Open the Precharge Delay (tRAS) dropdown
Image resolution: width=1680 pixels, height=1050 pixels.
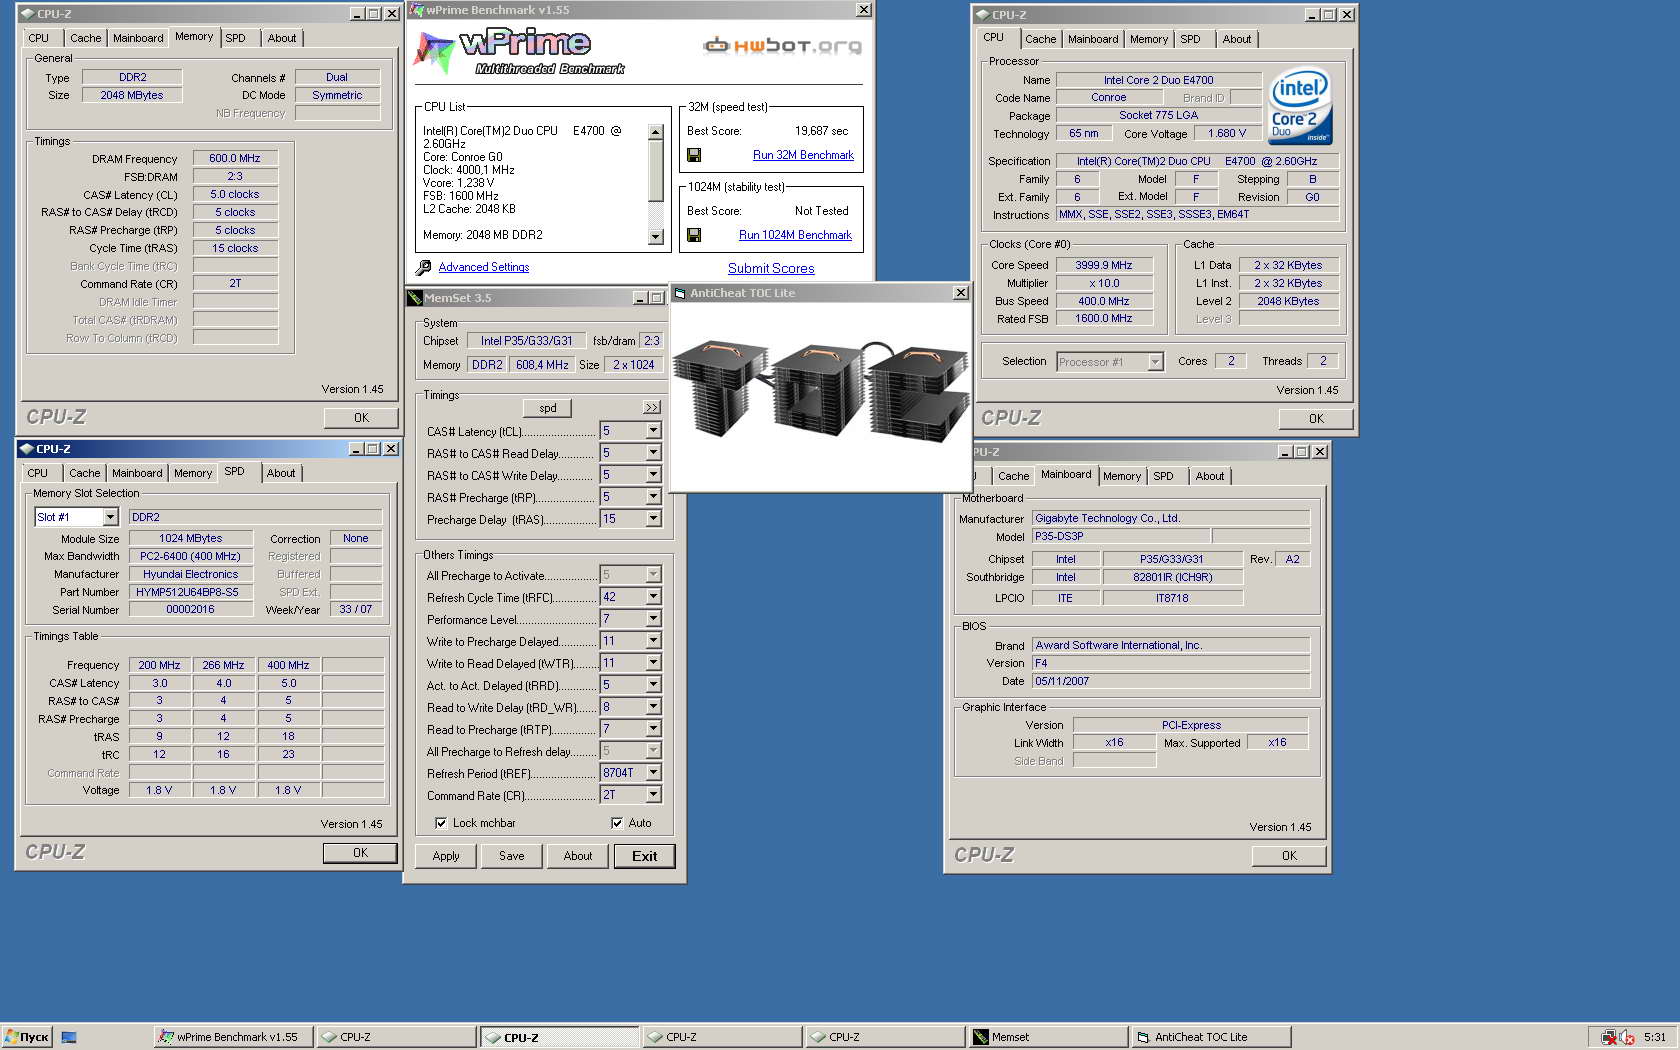[653, 519]
